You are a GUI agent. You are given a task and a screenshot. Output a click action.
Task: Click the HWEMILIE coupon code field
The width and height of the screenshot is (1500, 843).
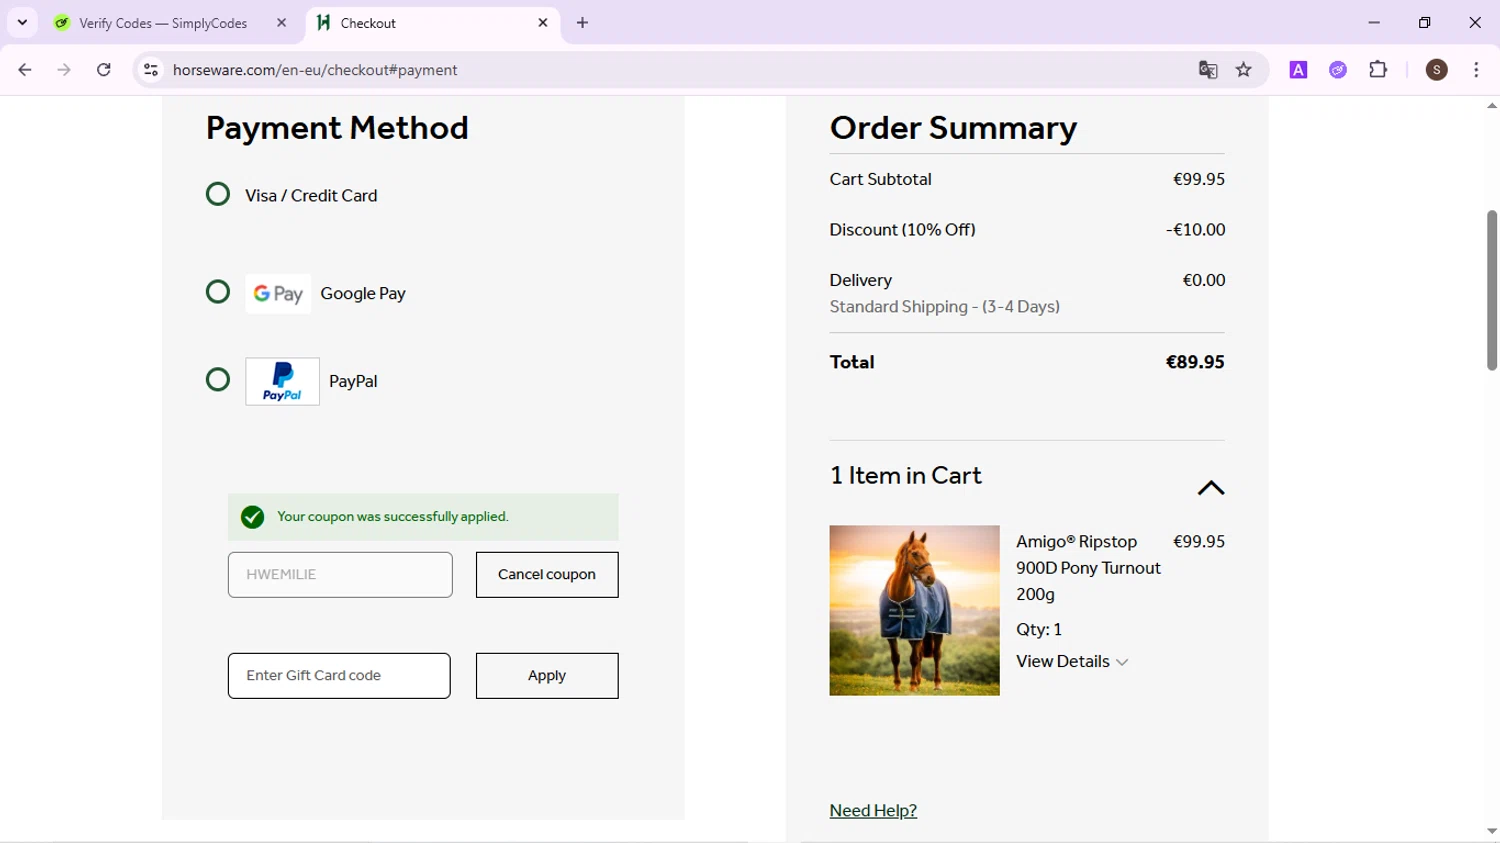[x=340, y=575]
